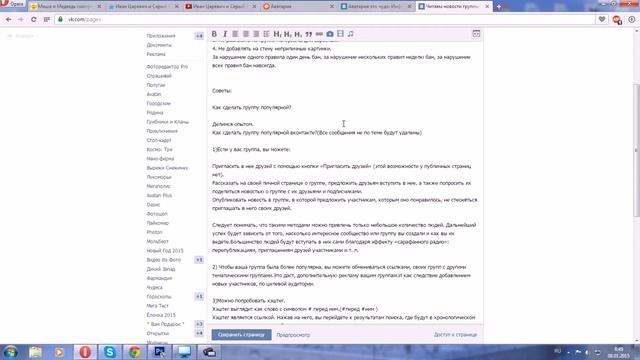Screen dimensions: 640x360
Task: Insert bulleted list in editor
Action: click(267, 34)
